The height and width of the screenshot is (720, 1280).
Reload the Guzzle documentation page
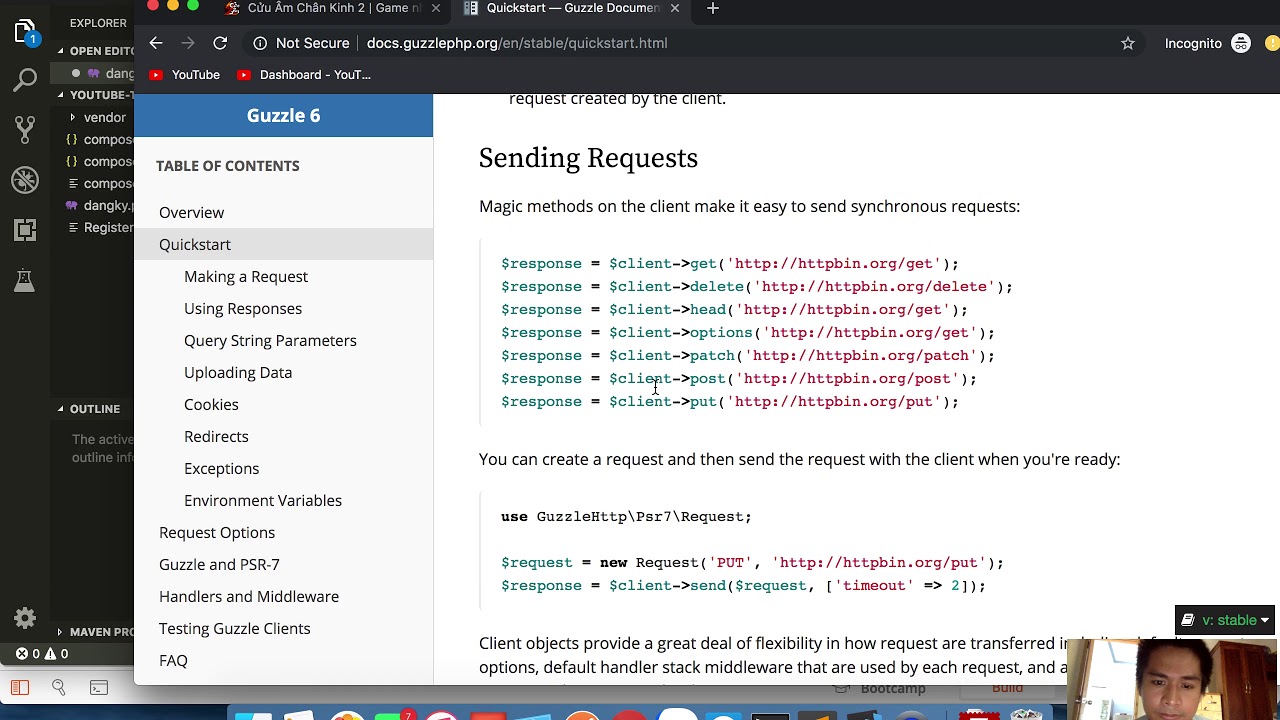pos(220,43)
